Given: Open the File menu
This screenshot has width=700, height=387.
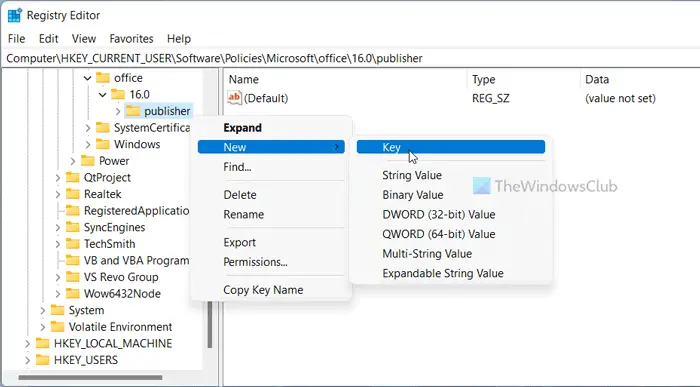Looking at the screenshot, I should 17,39.
